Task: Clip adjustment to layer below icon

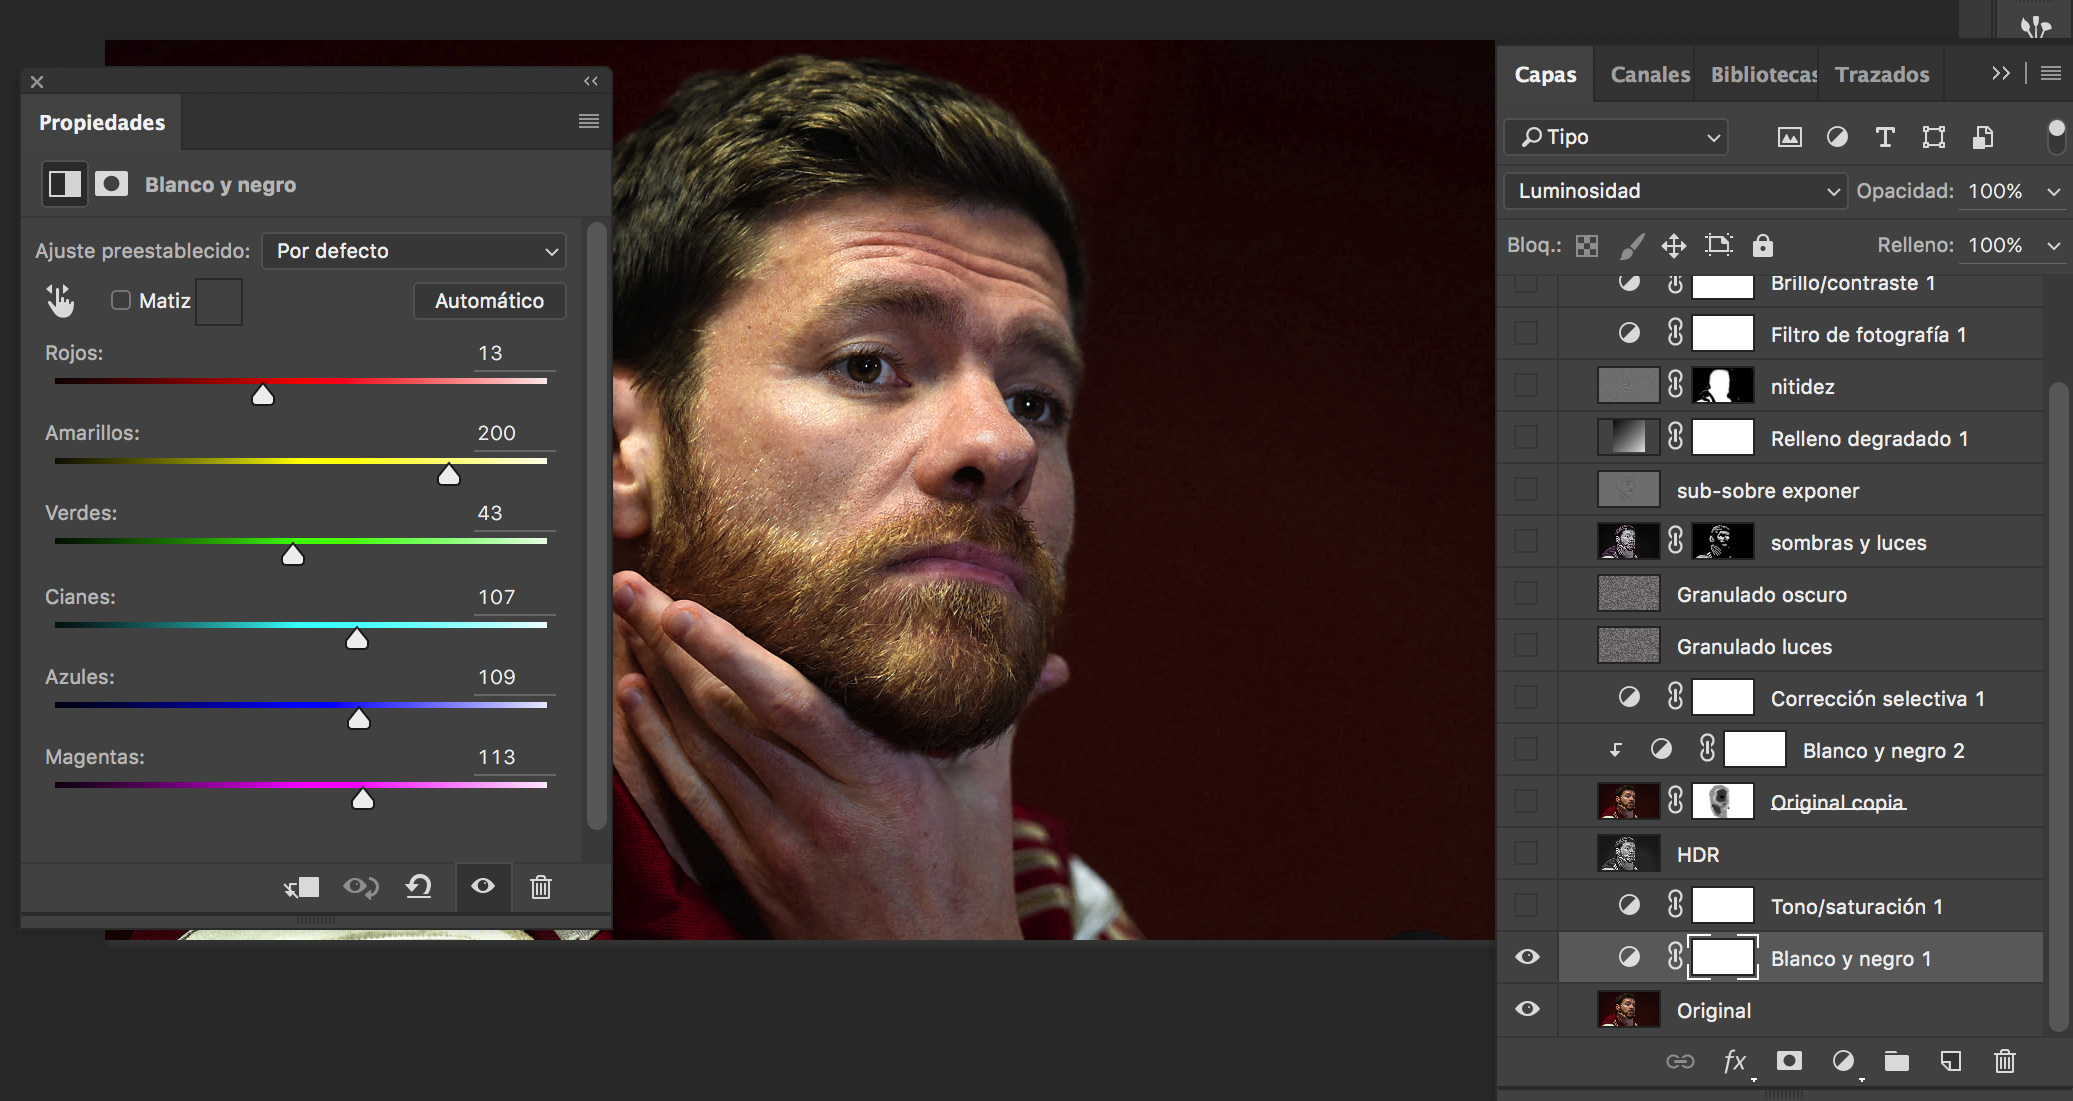Action: coord(301,887)
